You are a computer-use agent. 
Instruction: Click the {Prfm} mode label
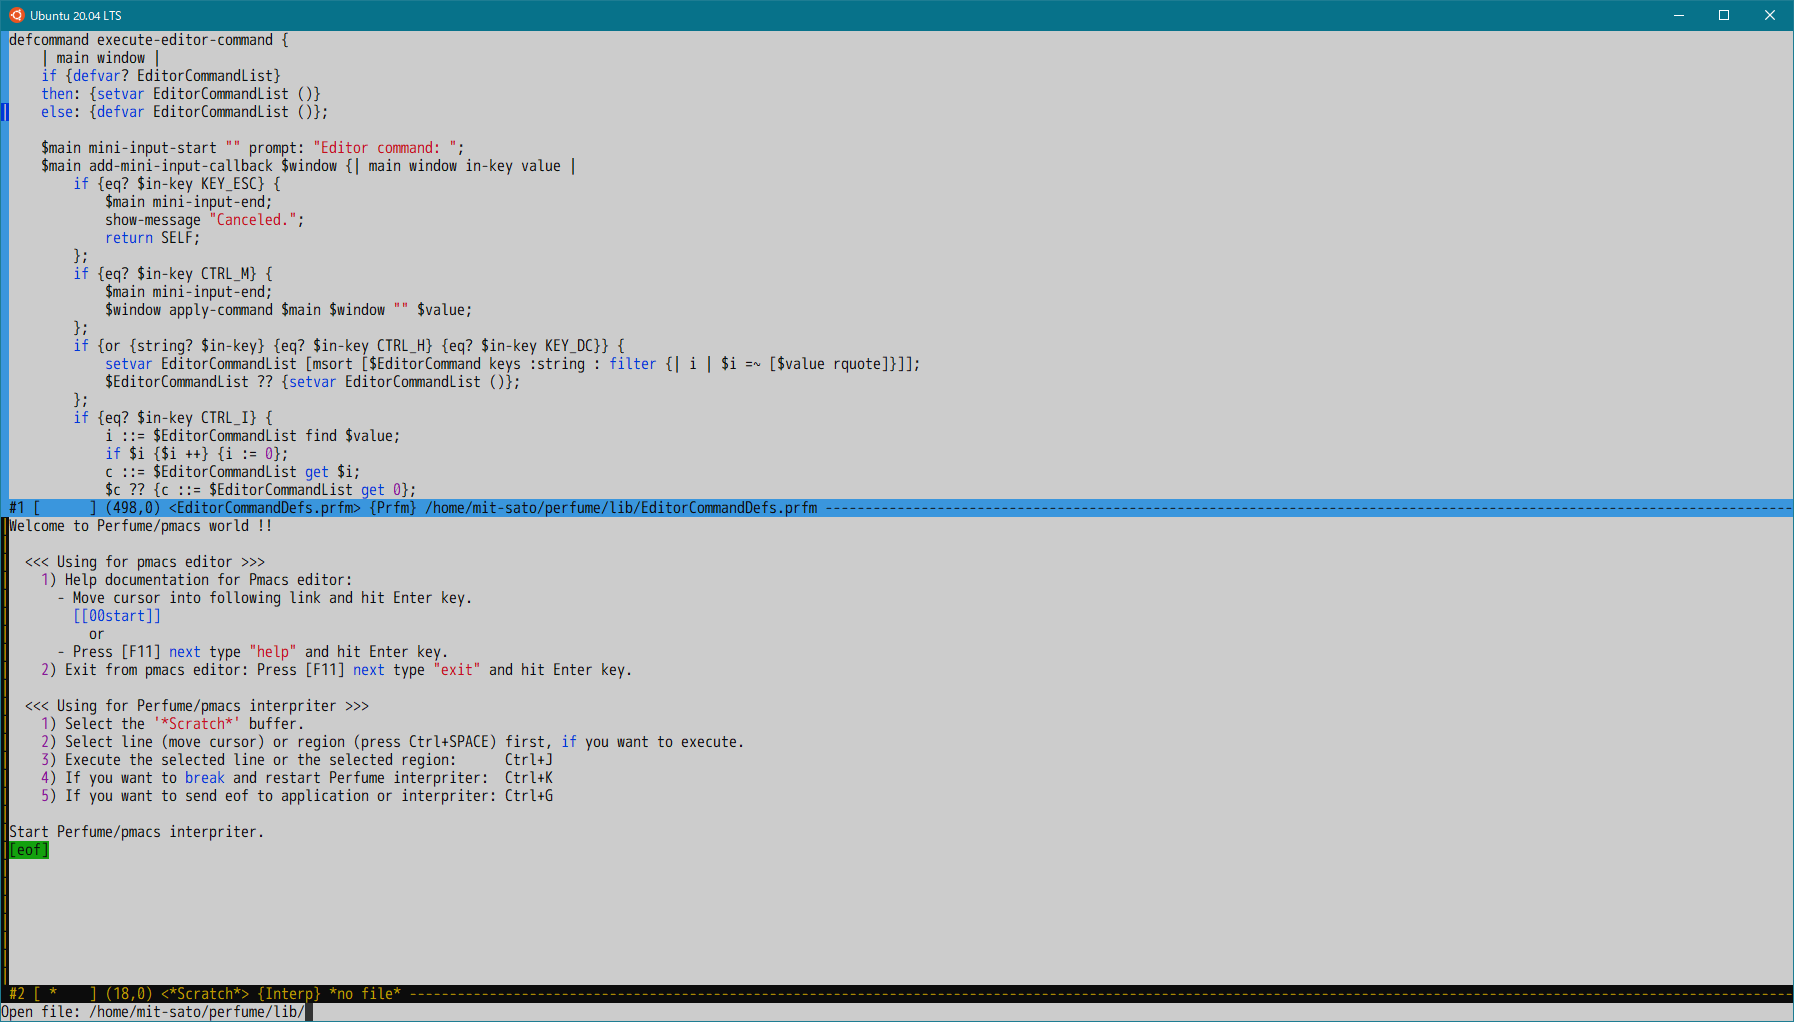(x=393, y=508)
